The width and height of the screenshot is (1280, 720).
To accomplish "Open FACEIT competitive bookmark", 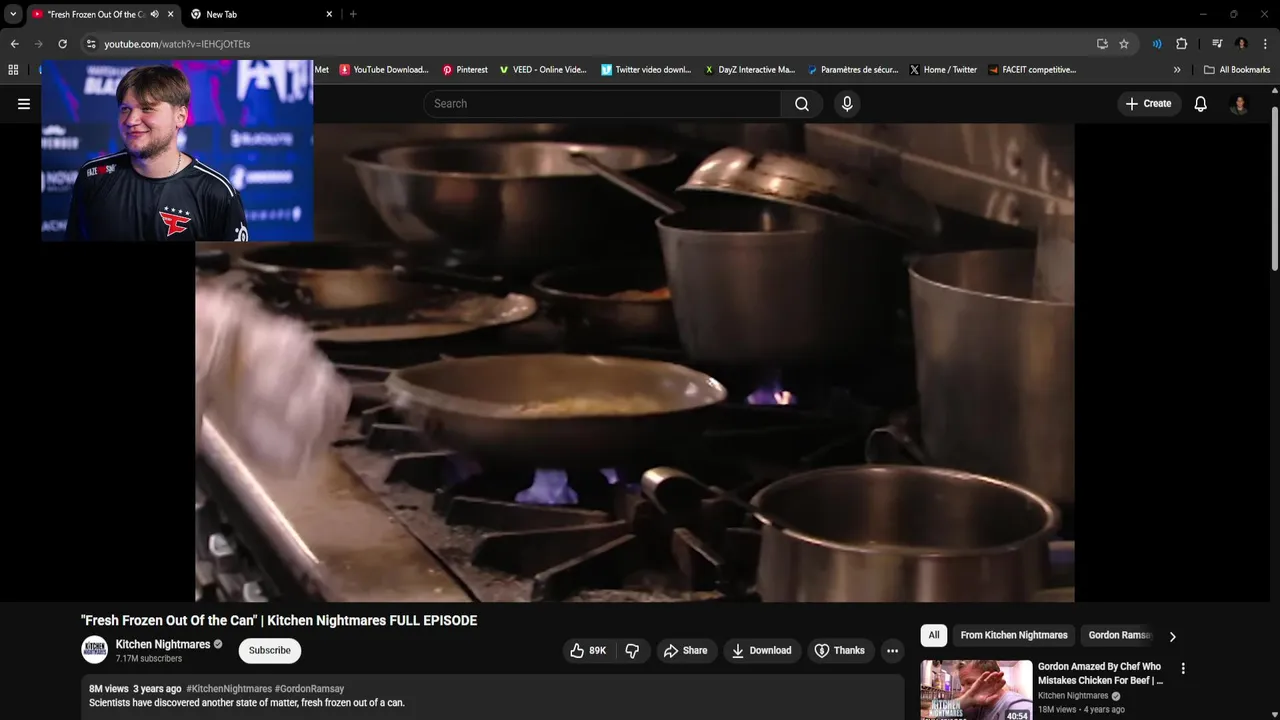I will point(1032,70).
